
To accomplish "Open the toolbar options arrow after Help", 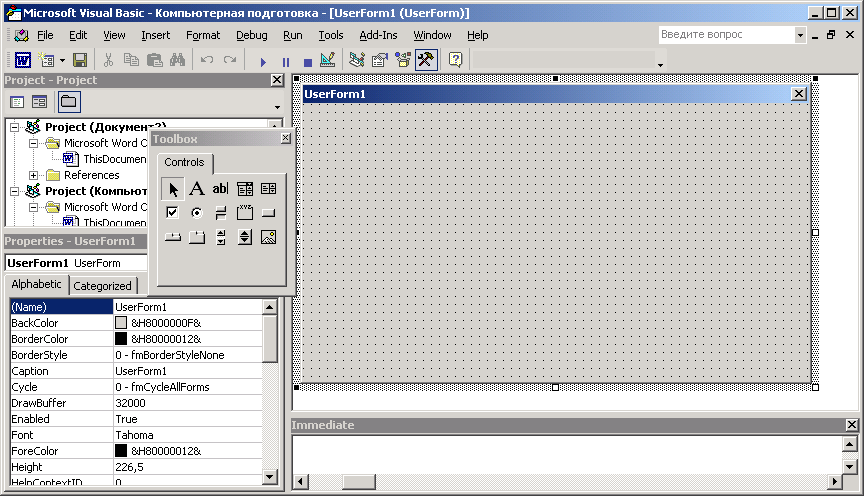I will coord(660,65).
